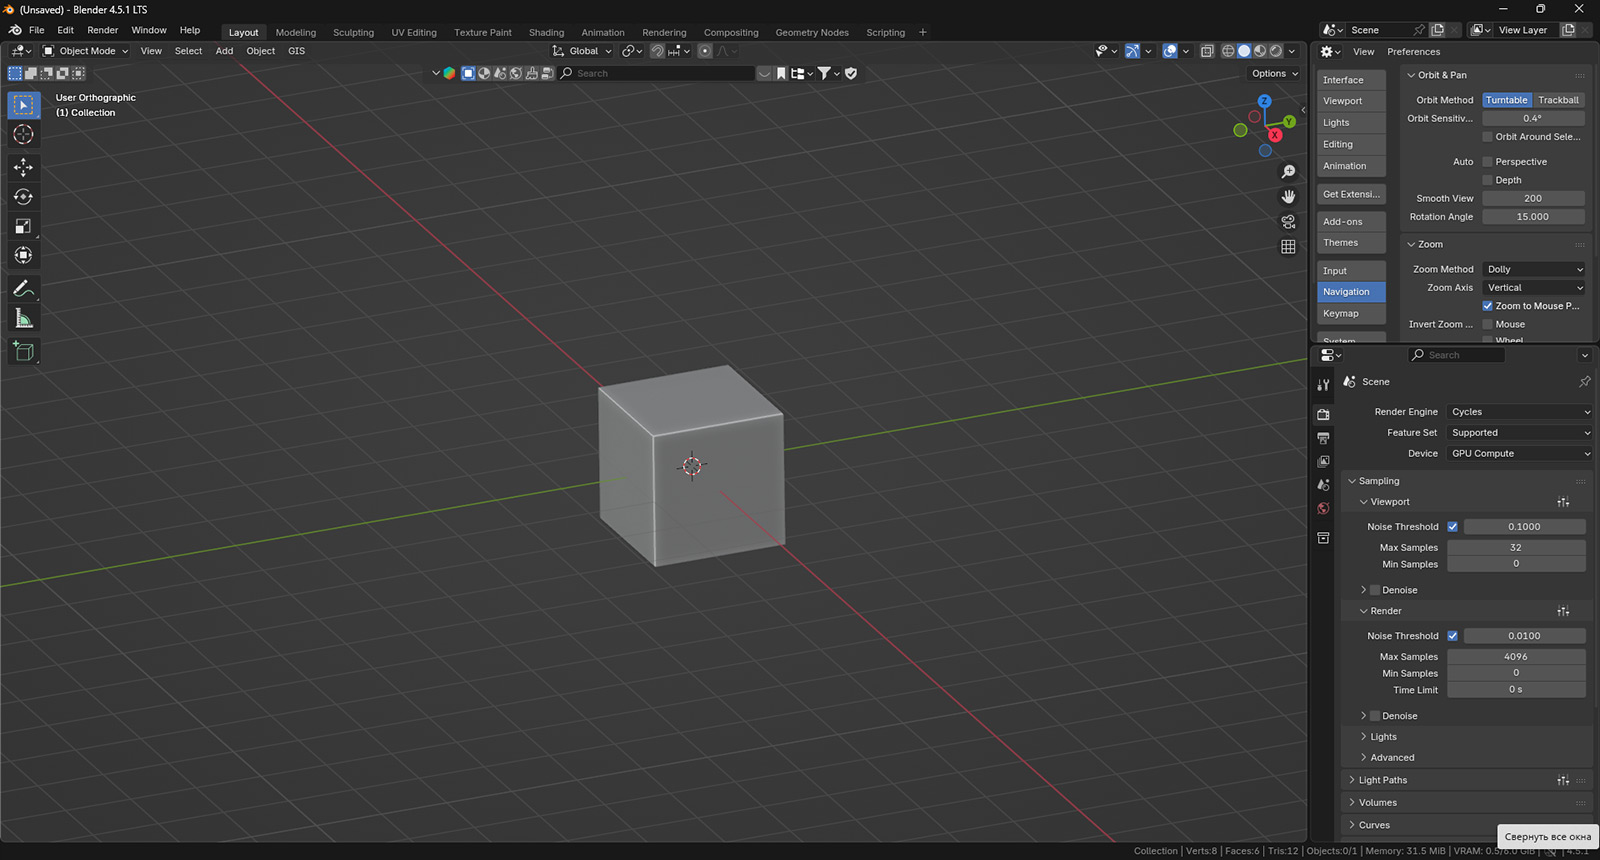The image size is (1600, 860).
Task: Open the World properties tab
Action: [1323, 508]
